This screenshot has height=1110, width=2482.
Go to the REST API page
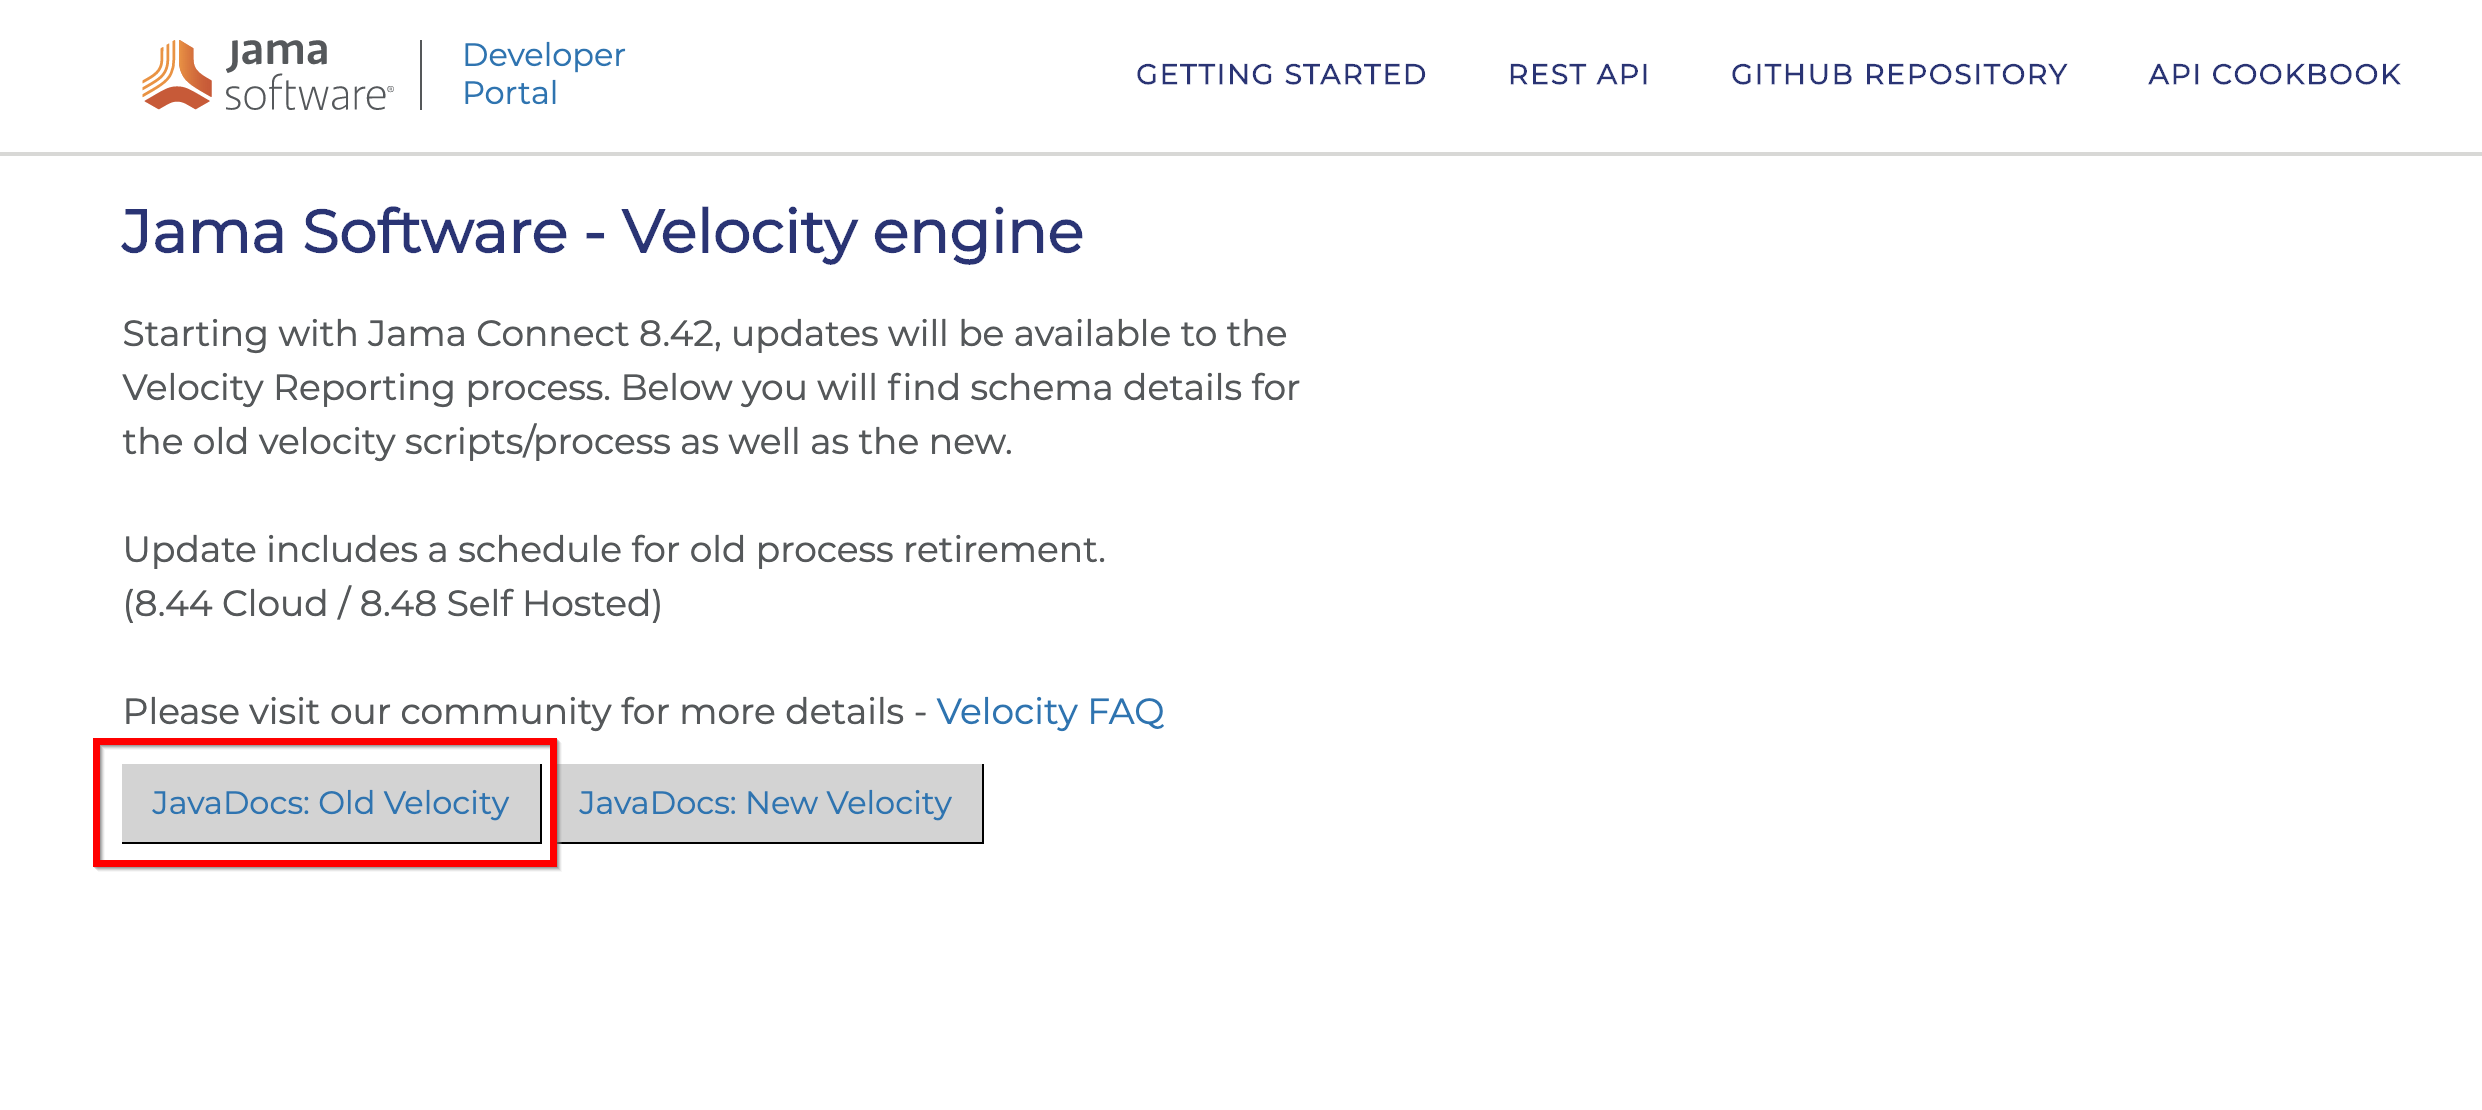click(x=1579, y=74)
